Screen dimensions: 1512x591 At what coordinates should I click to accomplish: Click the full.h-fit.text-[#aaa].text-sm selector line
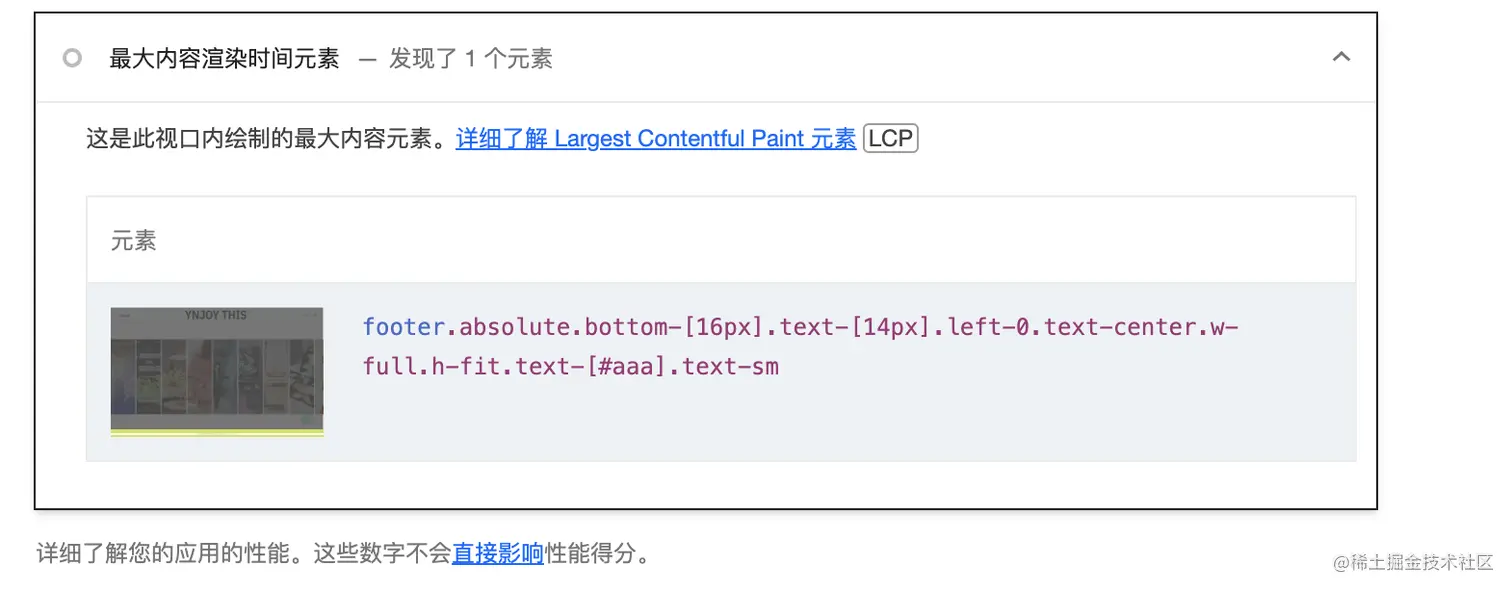click(x=571, y=366)
